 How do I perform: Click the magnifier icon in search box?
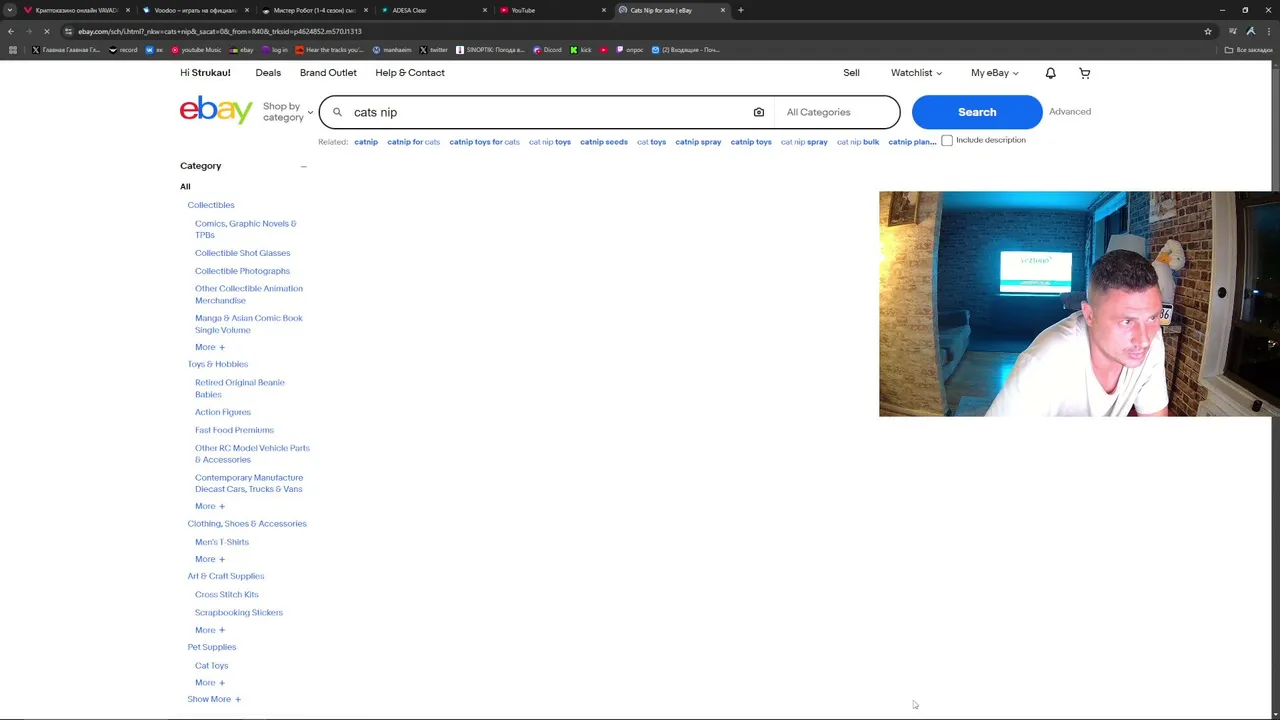pos(337,112)
